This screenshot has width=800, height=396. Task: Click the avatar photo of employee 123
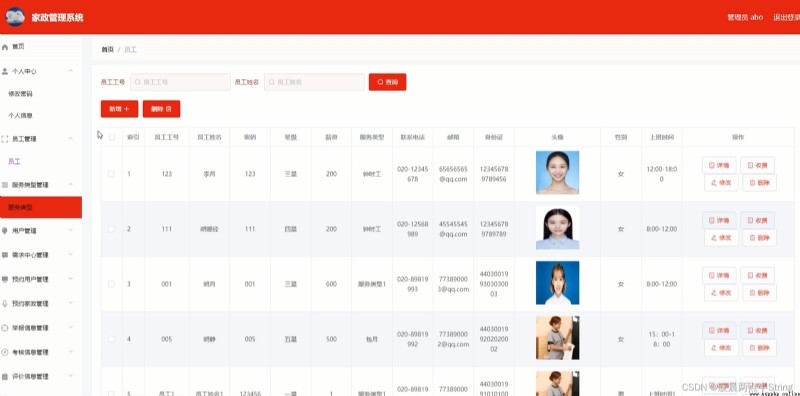[x=557, y=172]
